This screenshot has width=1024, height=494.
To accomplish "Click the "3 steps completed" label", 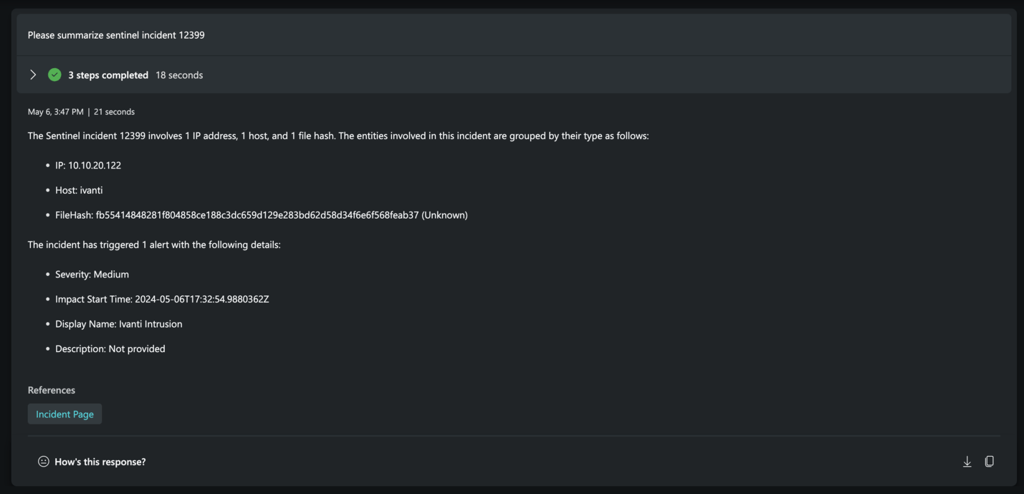I will pyautogui.click(x=108, y=75).
